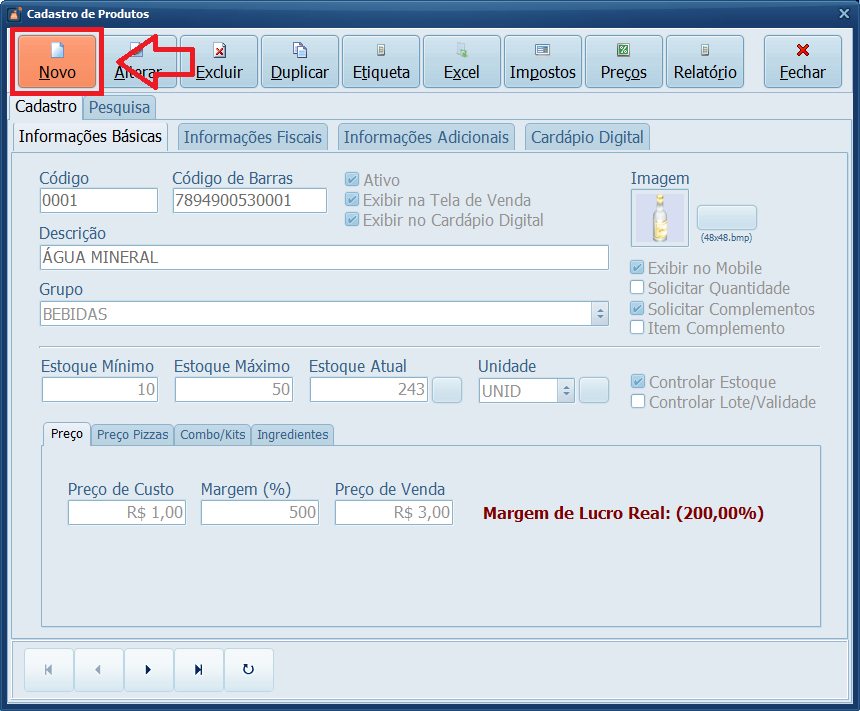Click the Código input field
Viewport: 860px width, 711px height.
pos(99,200)
